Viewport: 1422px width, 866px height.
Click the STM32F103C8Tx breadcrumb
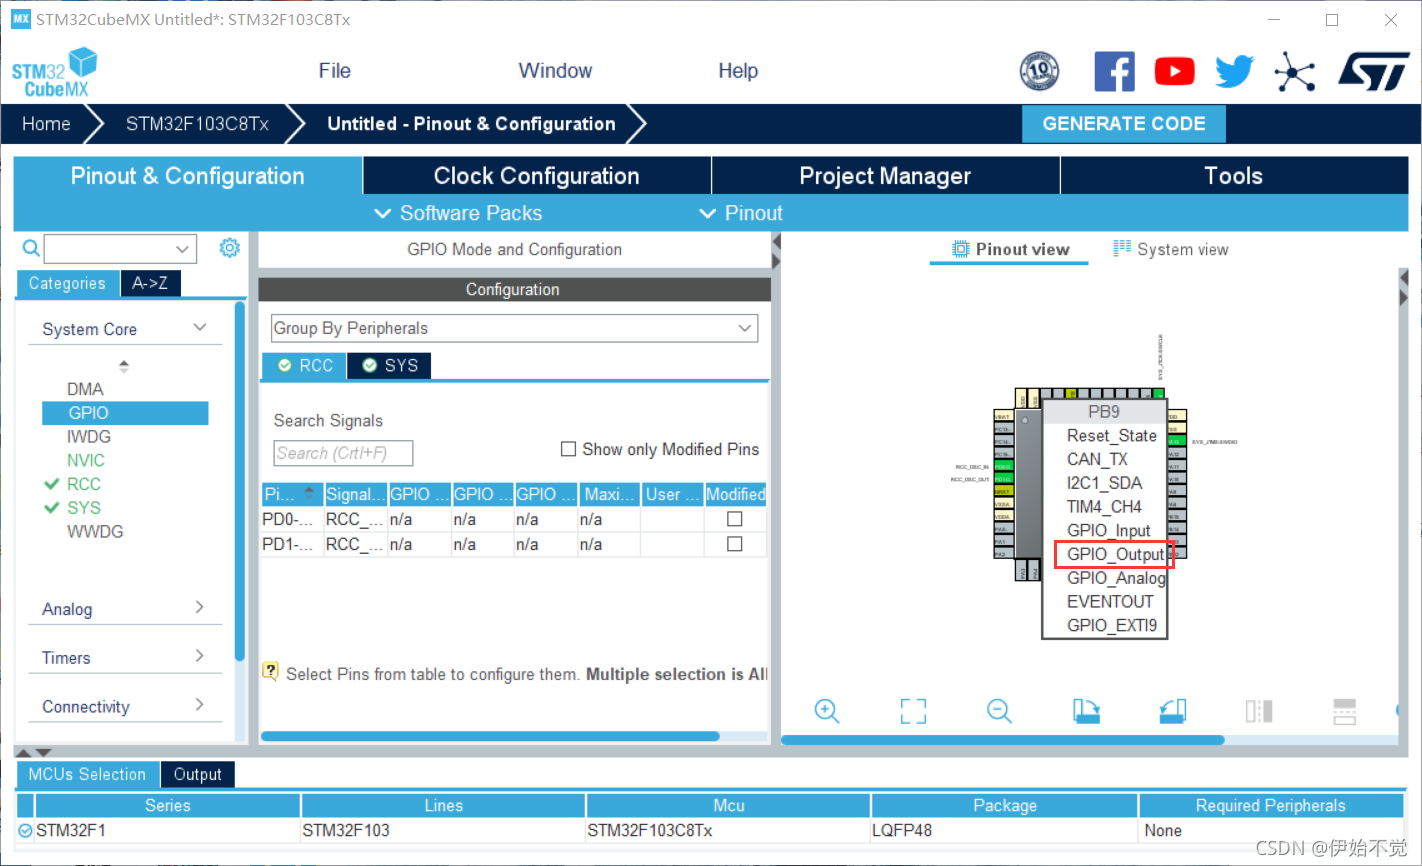point(197,124)
